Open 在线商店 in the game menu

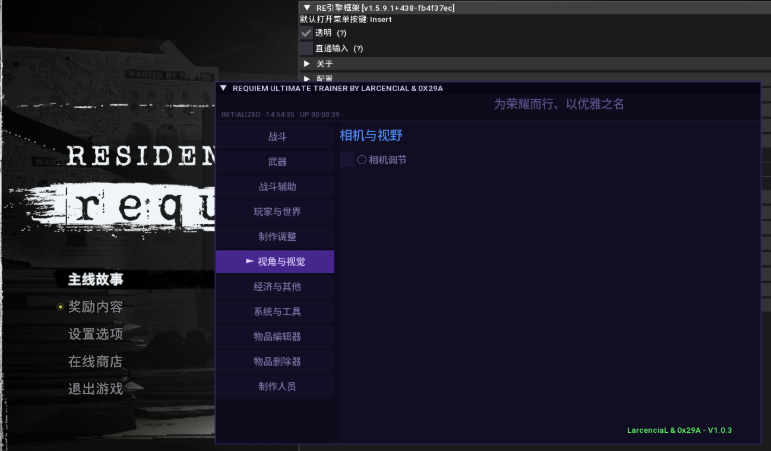pyautogui.click(x=95, y=361)
